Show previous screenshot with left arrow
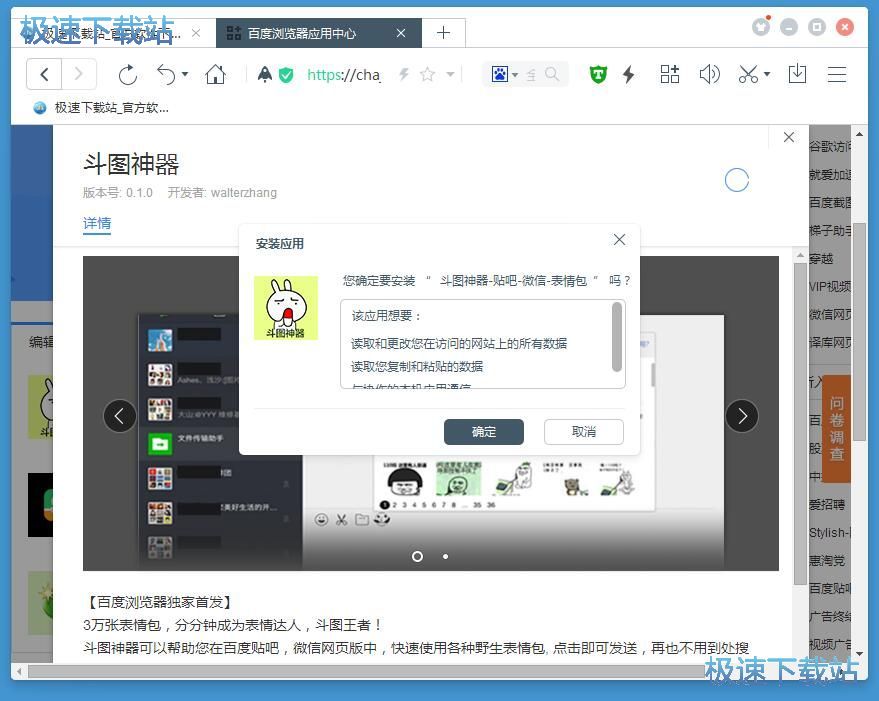Screen dimensions: 879x701 coord(119,416)
